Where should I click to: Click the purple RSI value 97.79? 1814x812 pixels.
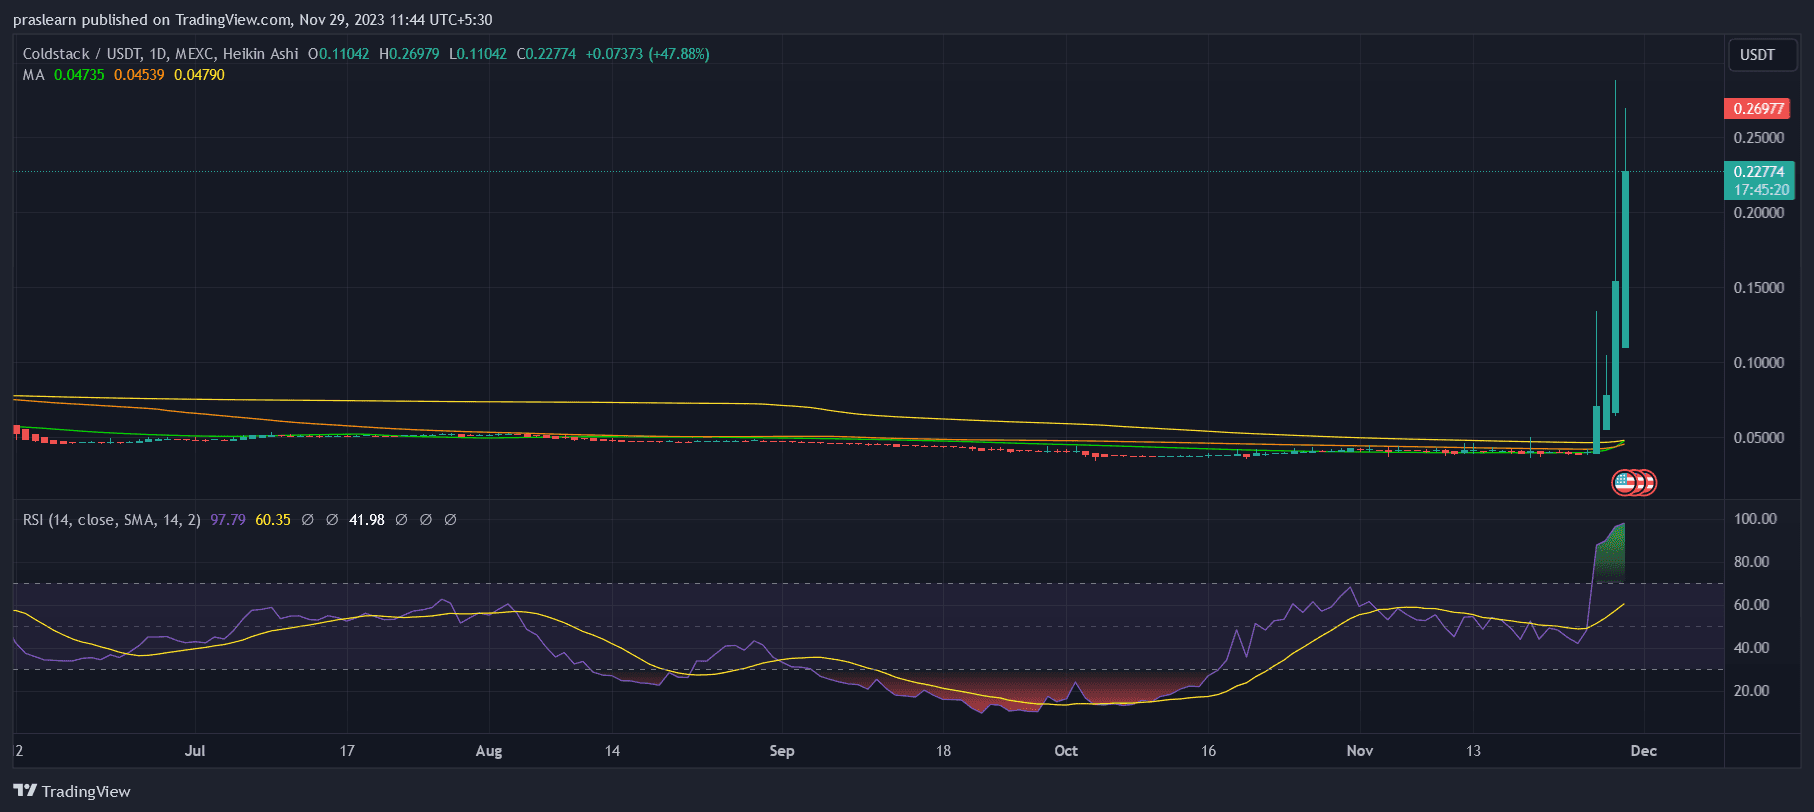228,520
